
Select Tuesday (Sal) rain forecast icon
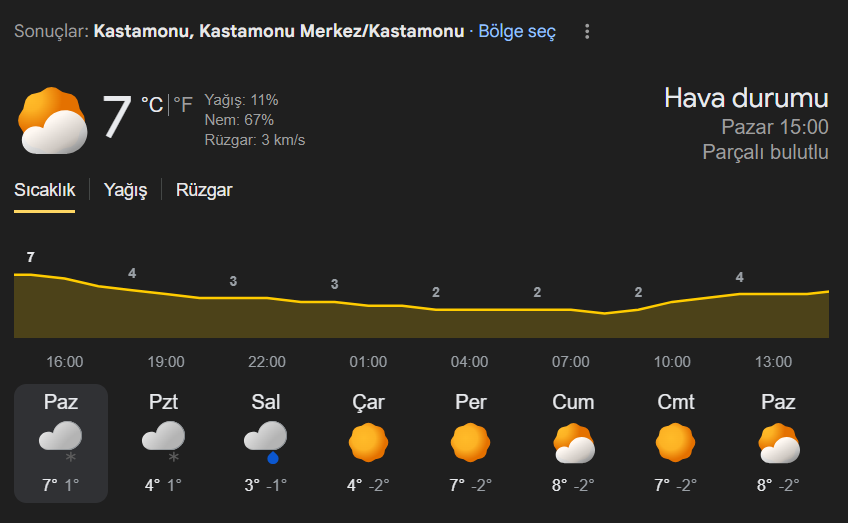pos(266,440)
